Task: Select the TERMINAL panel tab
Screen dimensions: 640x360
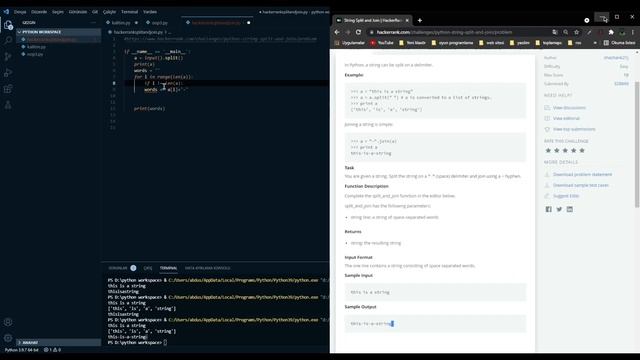Action: coord(168,268)
